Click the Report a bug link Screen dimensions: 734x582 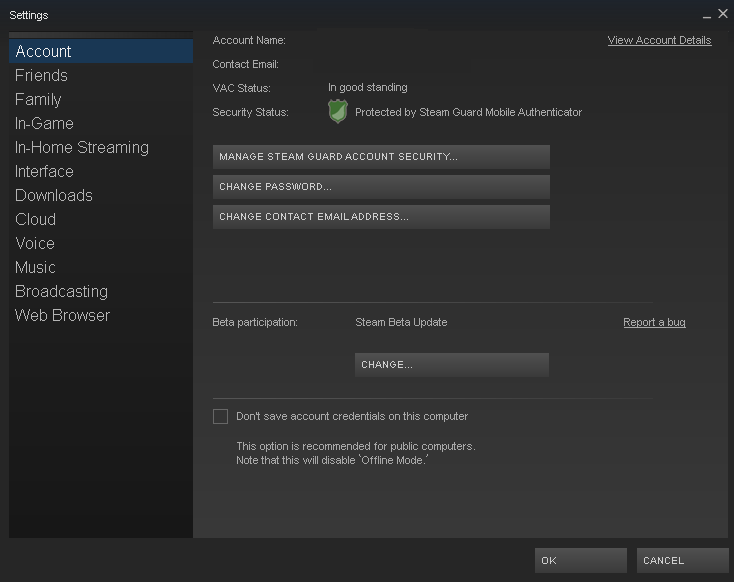click(x=654, y=322)
